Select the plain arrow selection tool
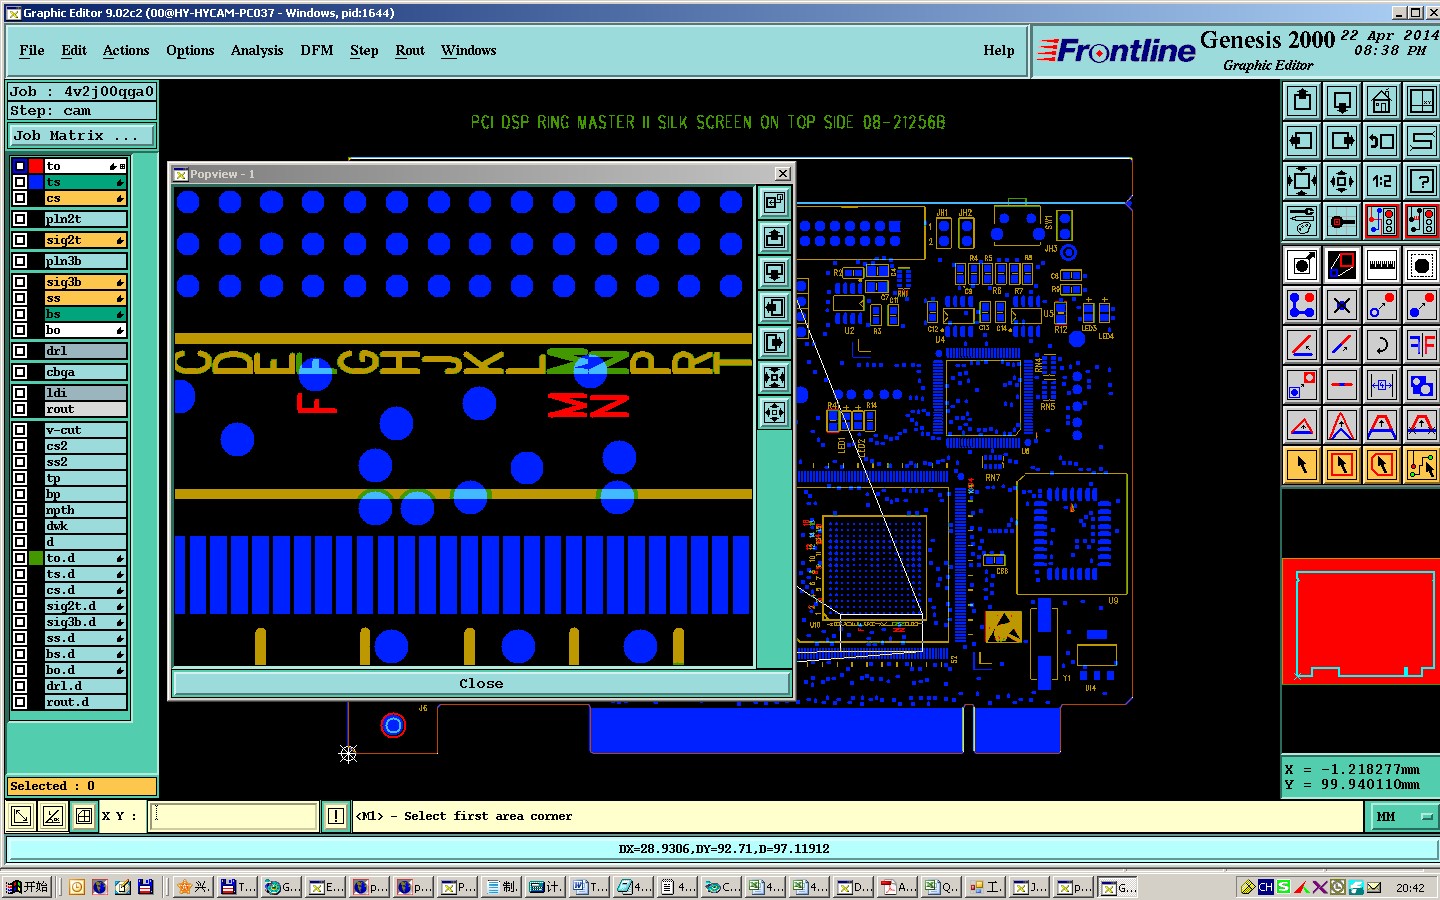Viewport: 1440px width, 900px height. [x=1302, y=465]
